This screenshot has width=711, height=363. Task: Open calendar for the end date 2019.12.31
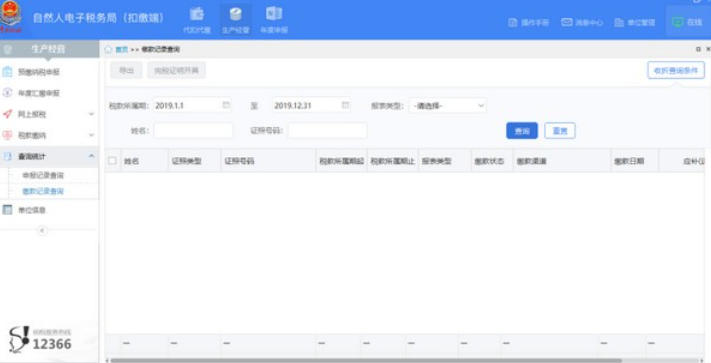point(346,105)
